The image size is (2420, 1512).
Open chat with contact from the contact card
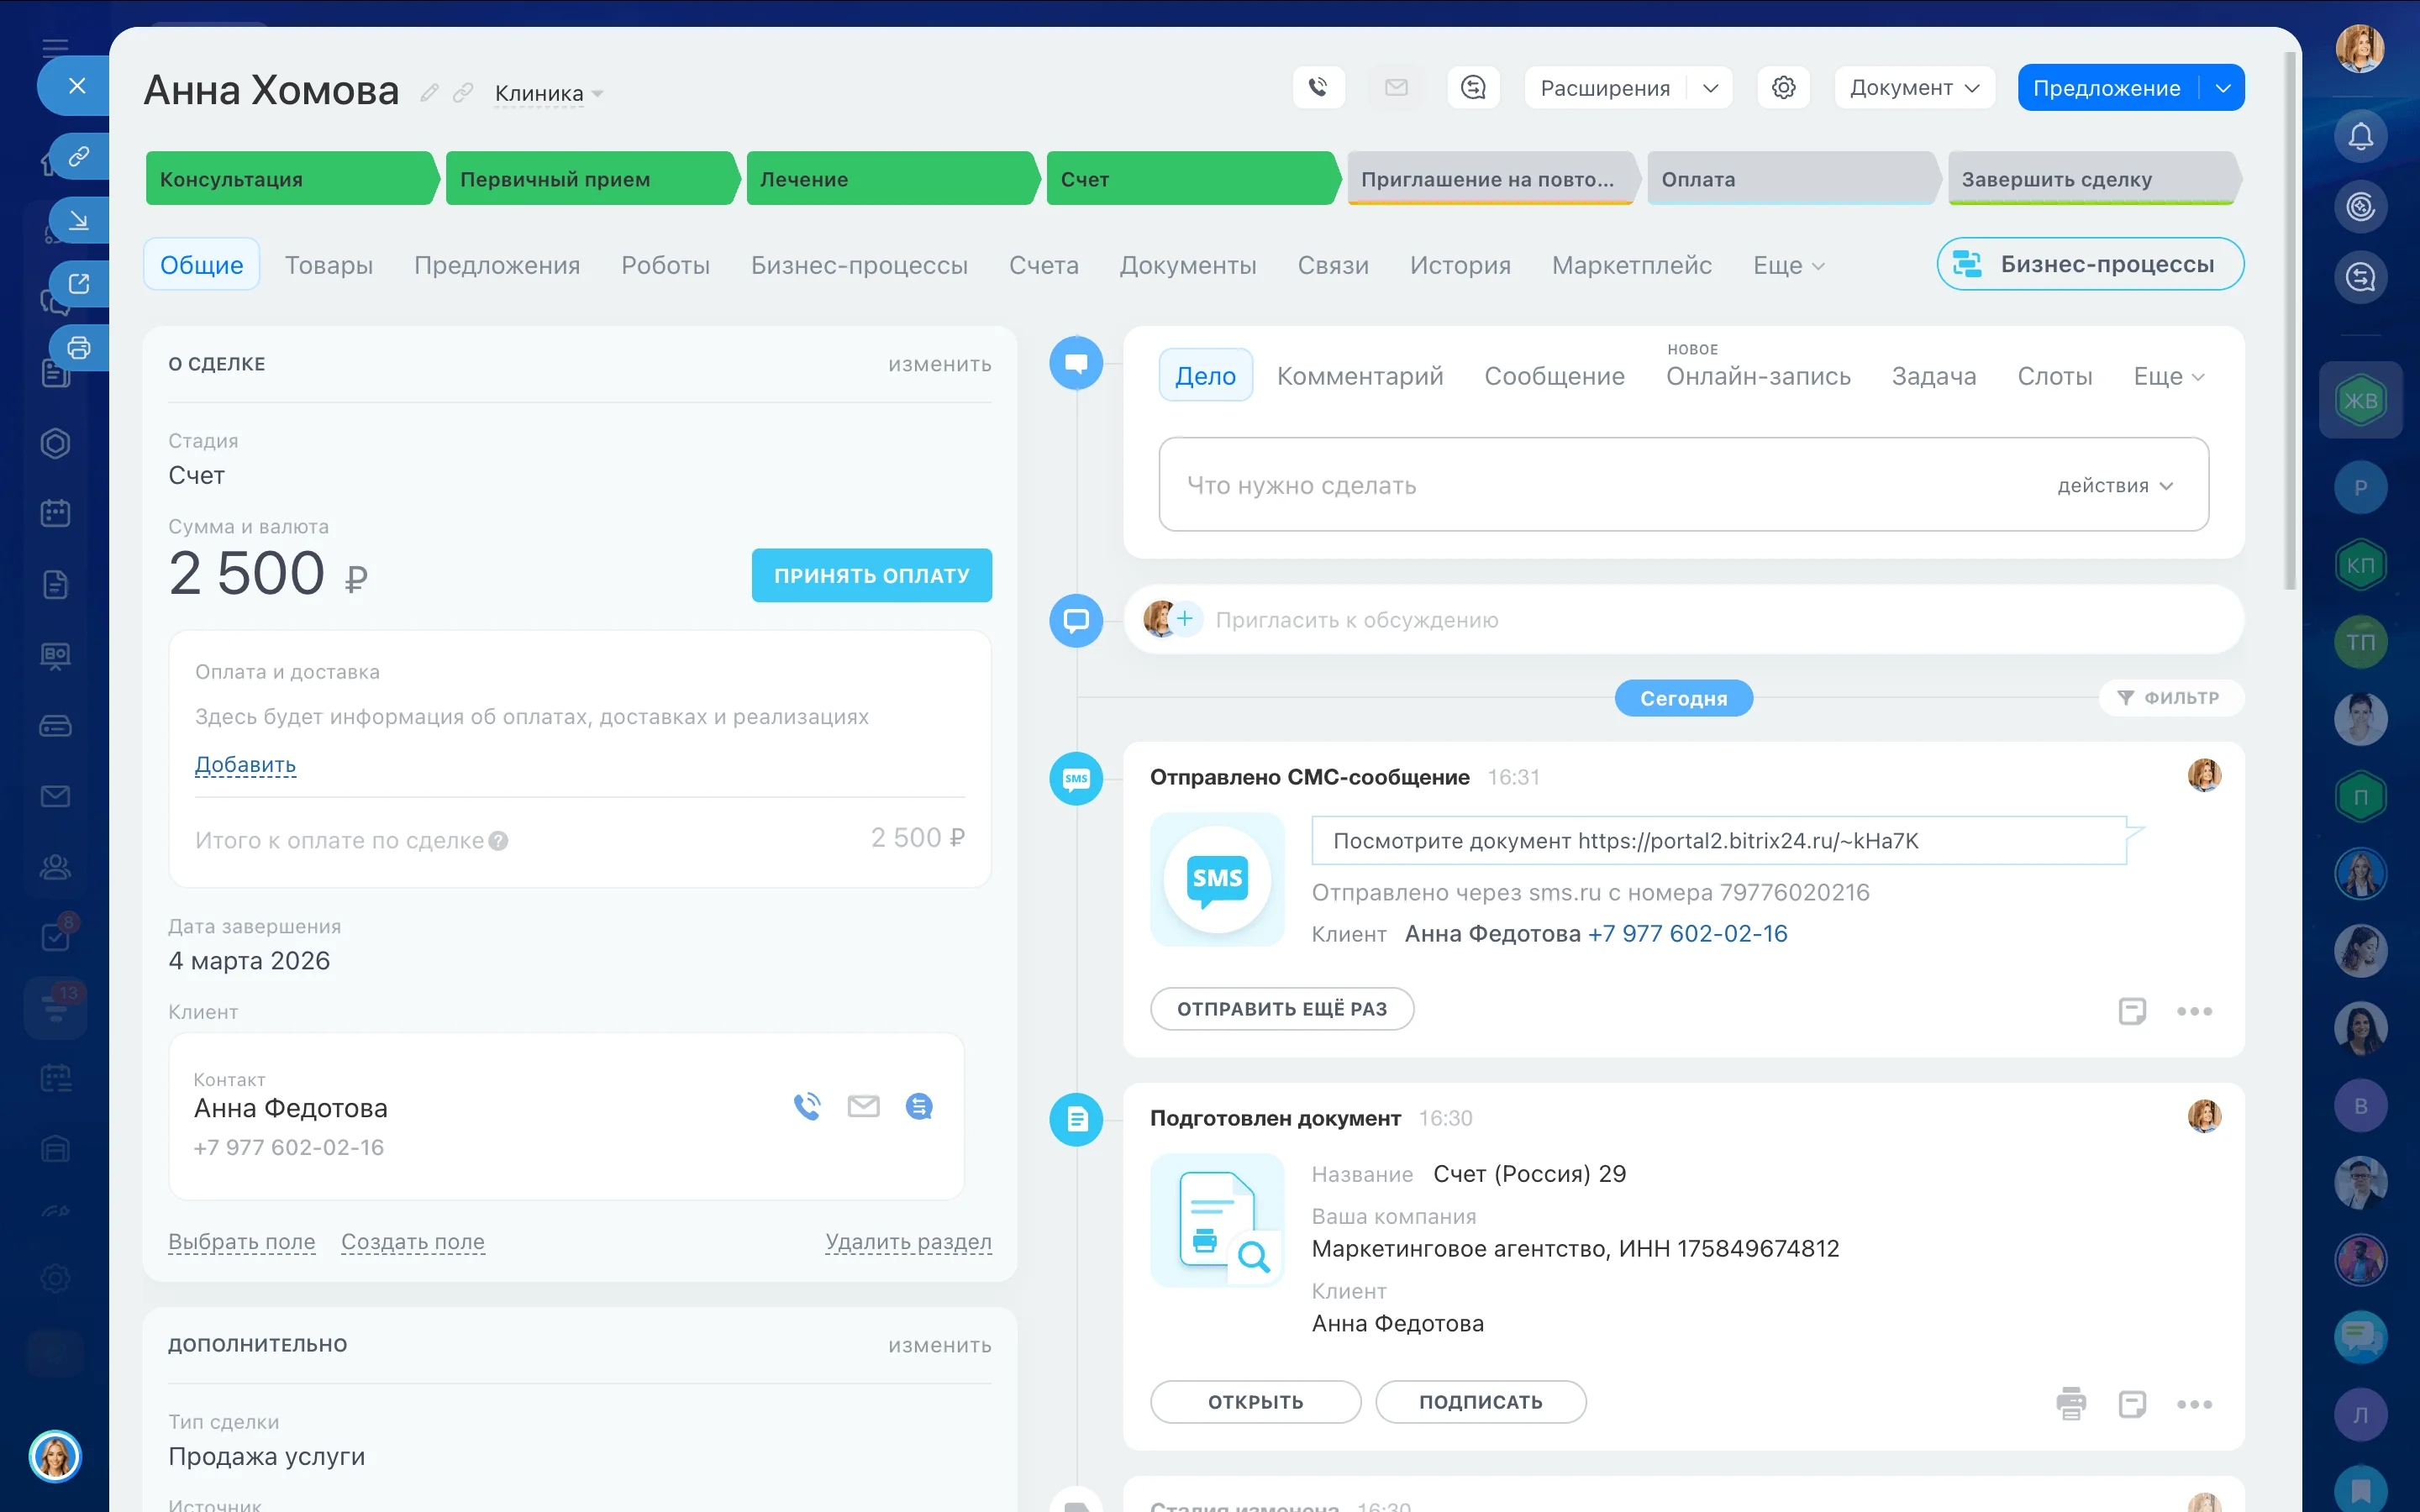pos(919,1106)
